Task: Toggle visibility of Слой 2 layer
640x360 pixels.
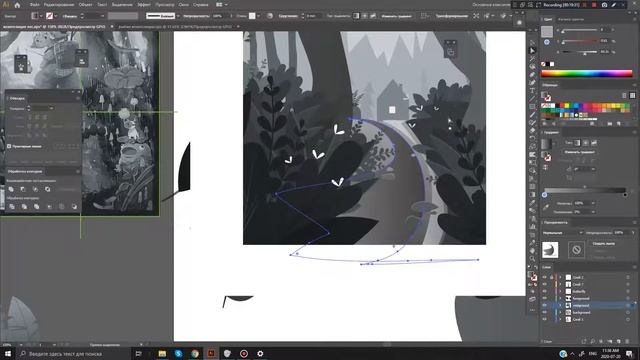Action: [544, 278]
